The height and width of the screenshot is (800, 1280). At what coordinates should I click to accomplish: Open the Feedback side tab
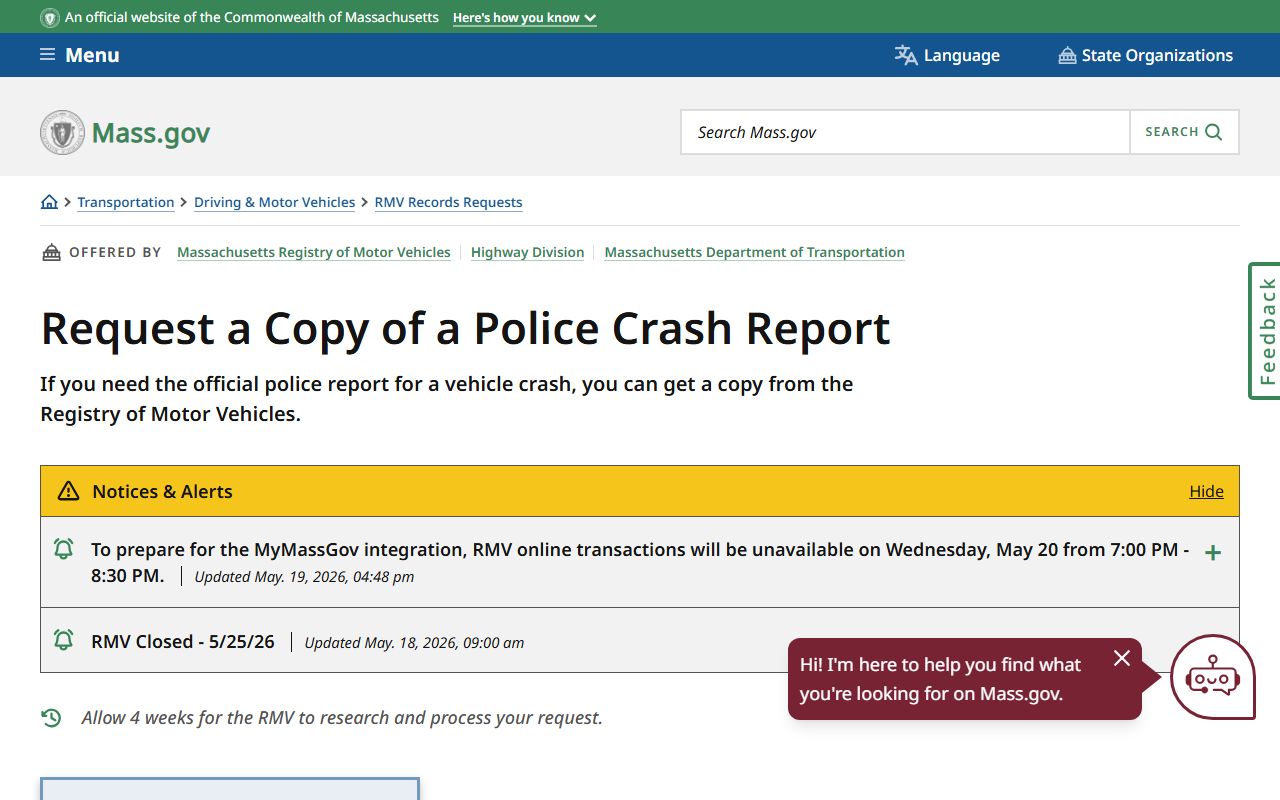(x=1265, y=331)
